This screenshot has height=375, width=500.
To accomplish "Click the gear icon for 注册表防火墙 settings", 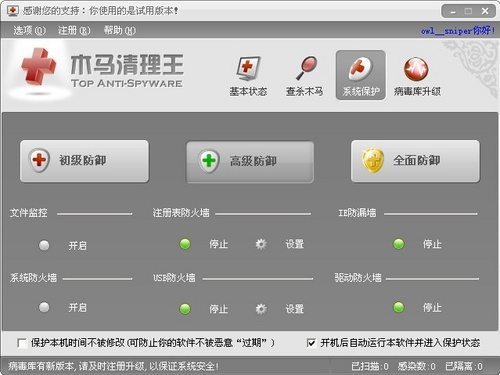I will tap(261, 244).
